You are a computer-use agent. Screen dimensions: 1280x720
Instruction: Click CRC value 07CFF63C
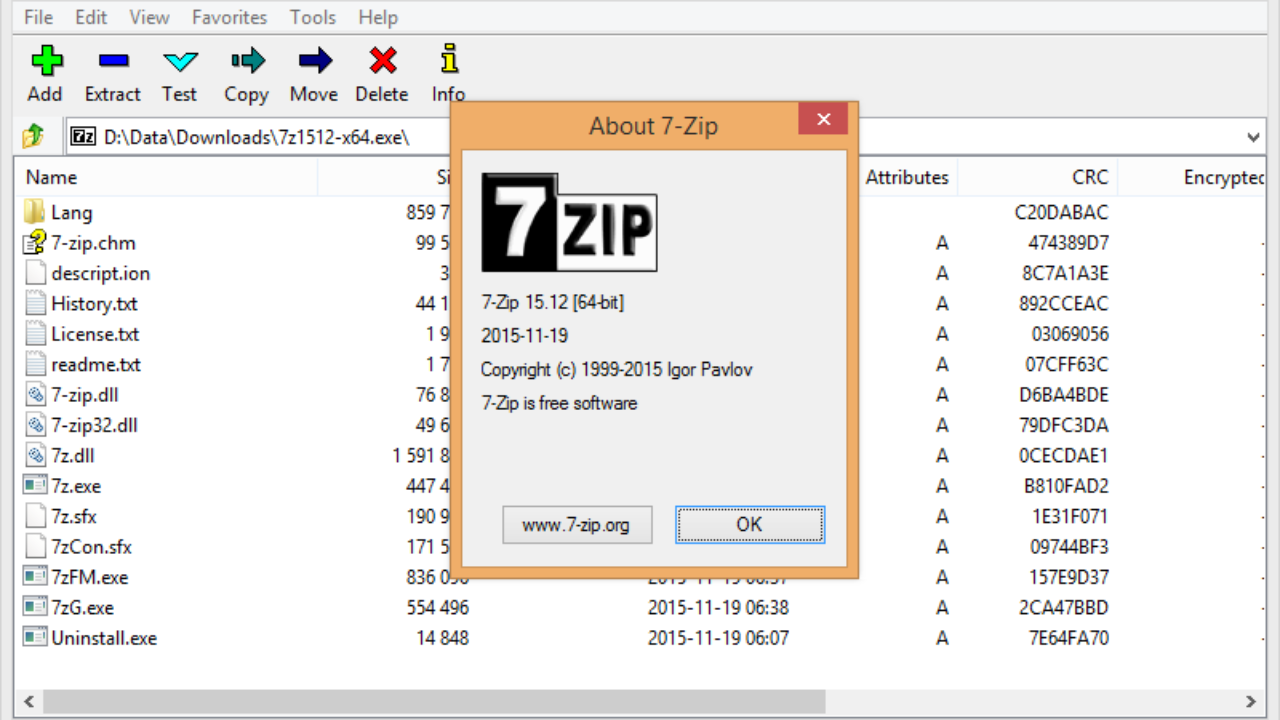click(x=1067, y=364)
